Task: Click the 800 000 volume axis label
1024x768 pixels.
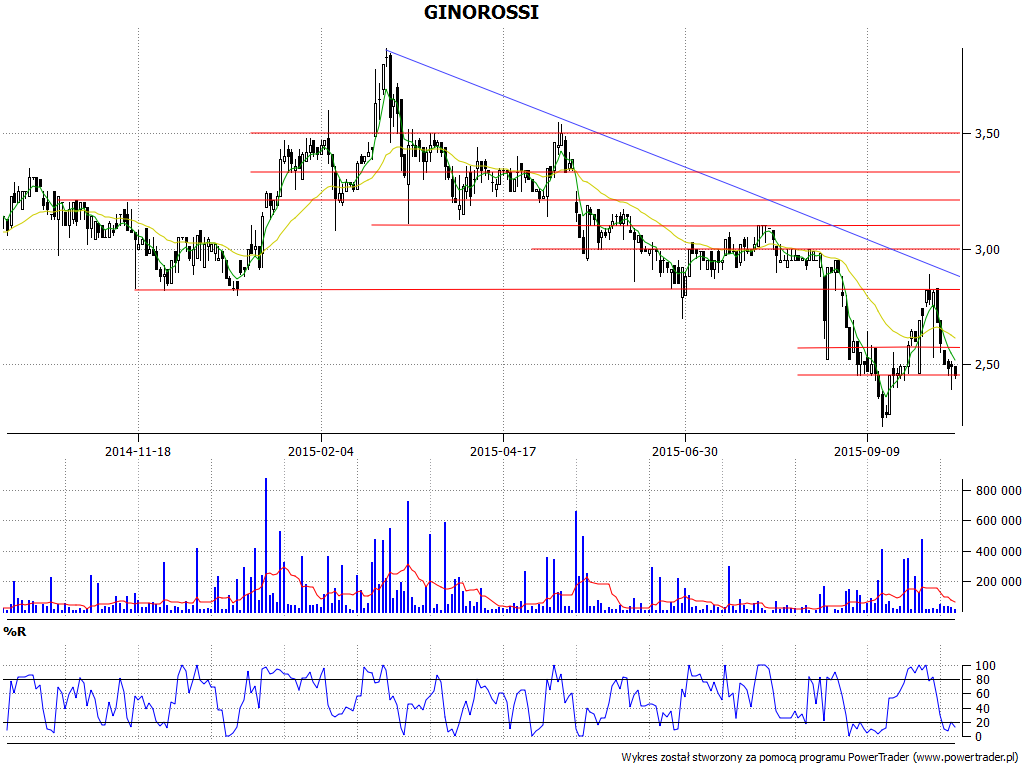Action: [999, 490]
